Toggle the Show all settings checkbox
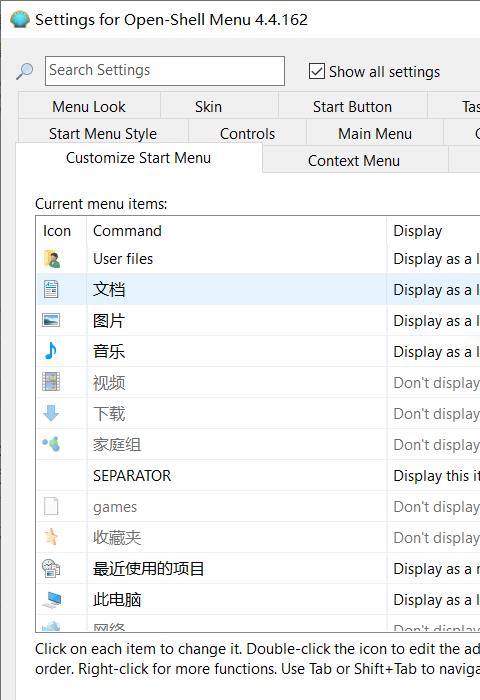 [317, 71]
